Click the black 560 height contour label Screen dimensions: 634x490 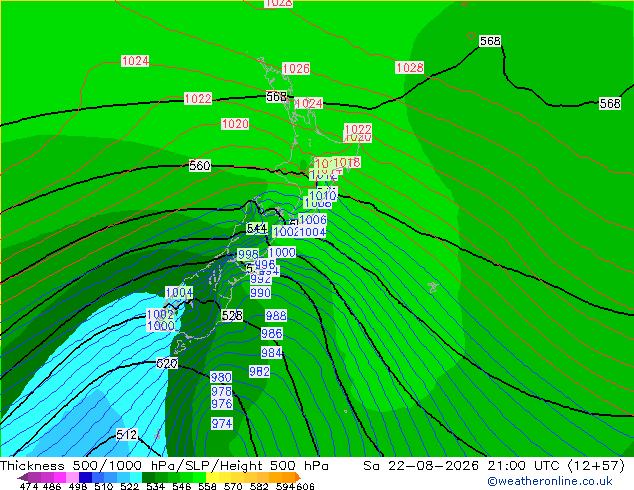coord(200,165)
